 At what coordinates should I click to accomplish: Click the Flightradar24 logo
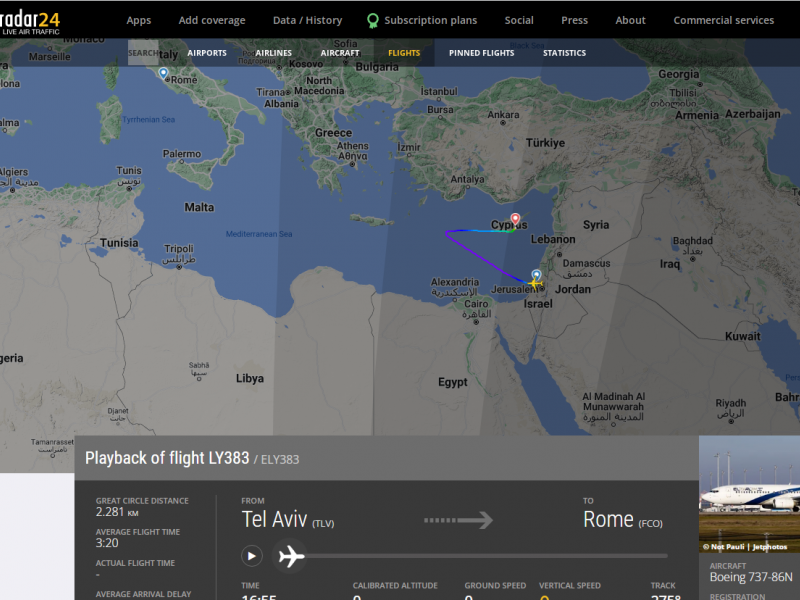[x=30, y=22]
